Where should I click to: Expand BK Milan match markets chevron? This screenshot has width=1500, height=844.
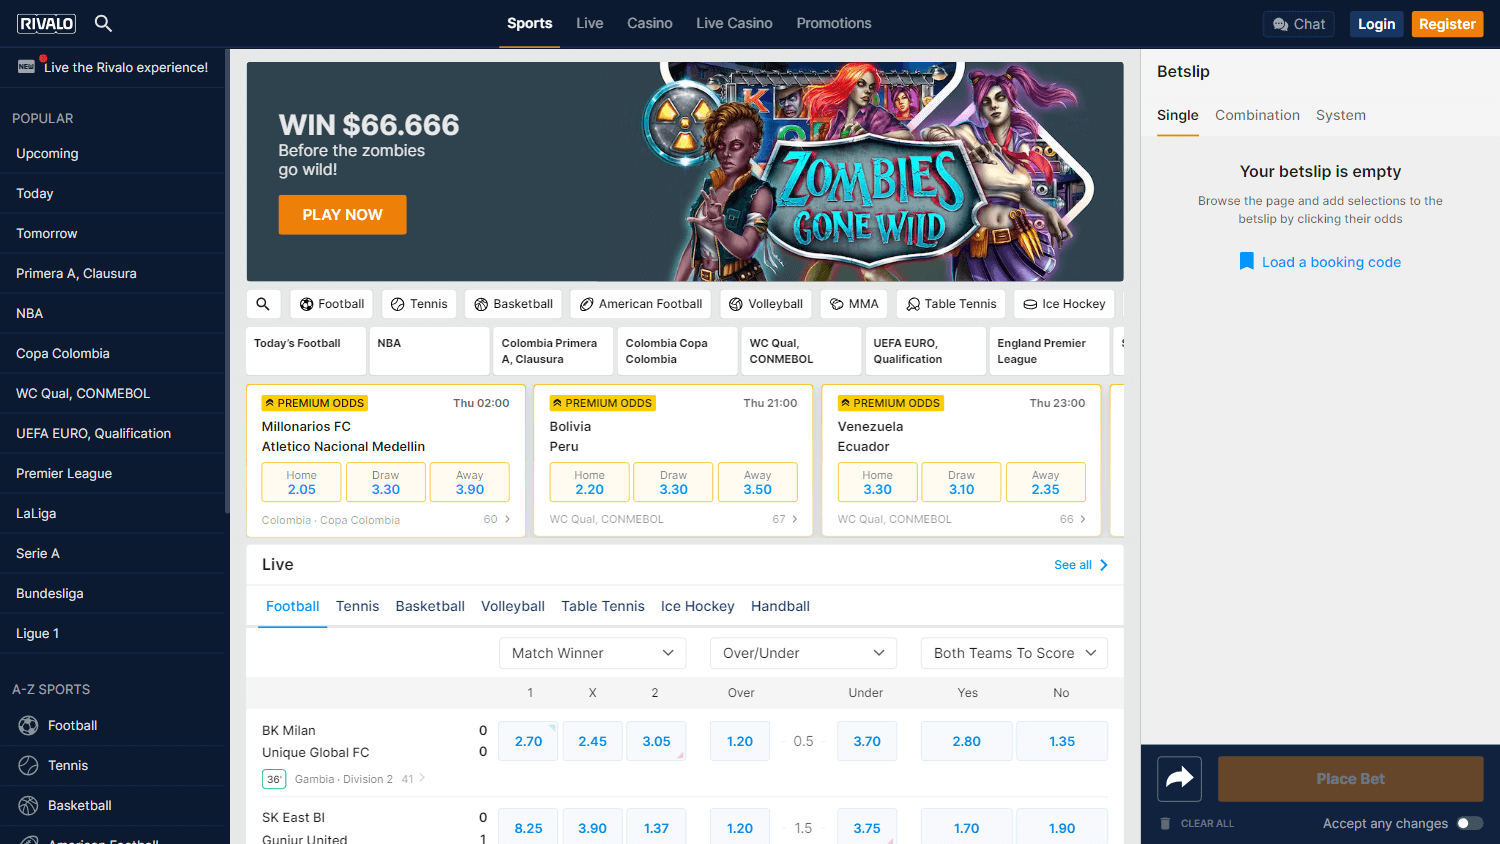pyautogui.click(x=422, y=778)
